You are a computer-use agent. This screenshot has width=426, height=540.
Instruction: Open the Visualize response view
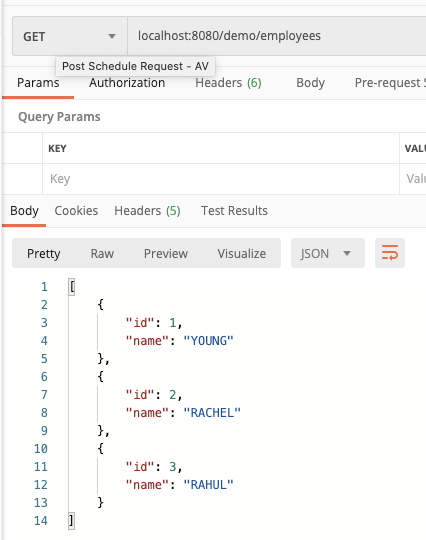click(241, 253)
